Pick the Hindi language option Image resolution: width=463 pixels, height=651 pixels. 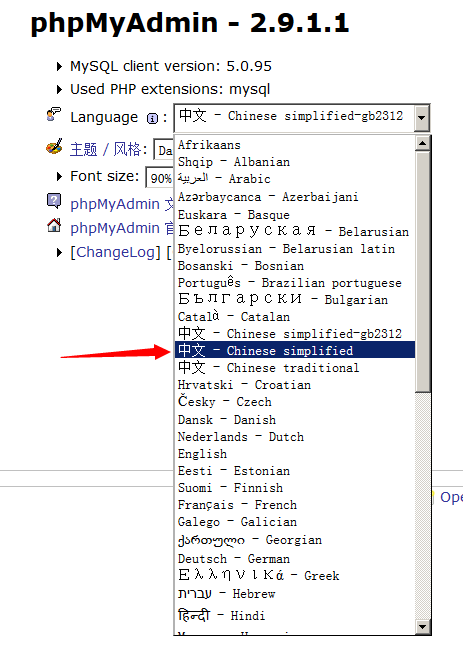point(295,615)
